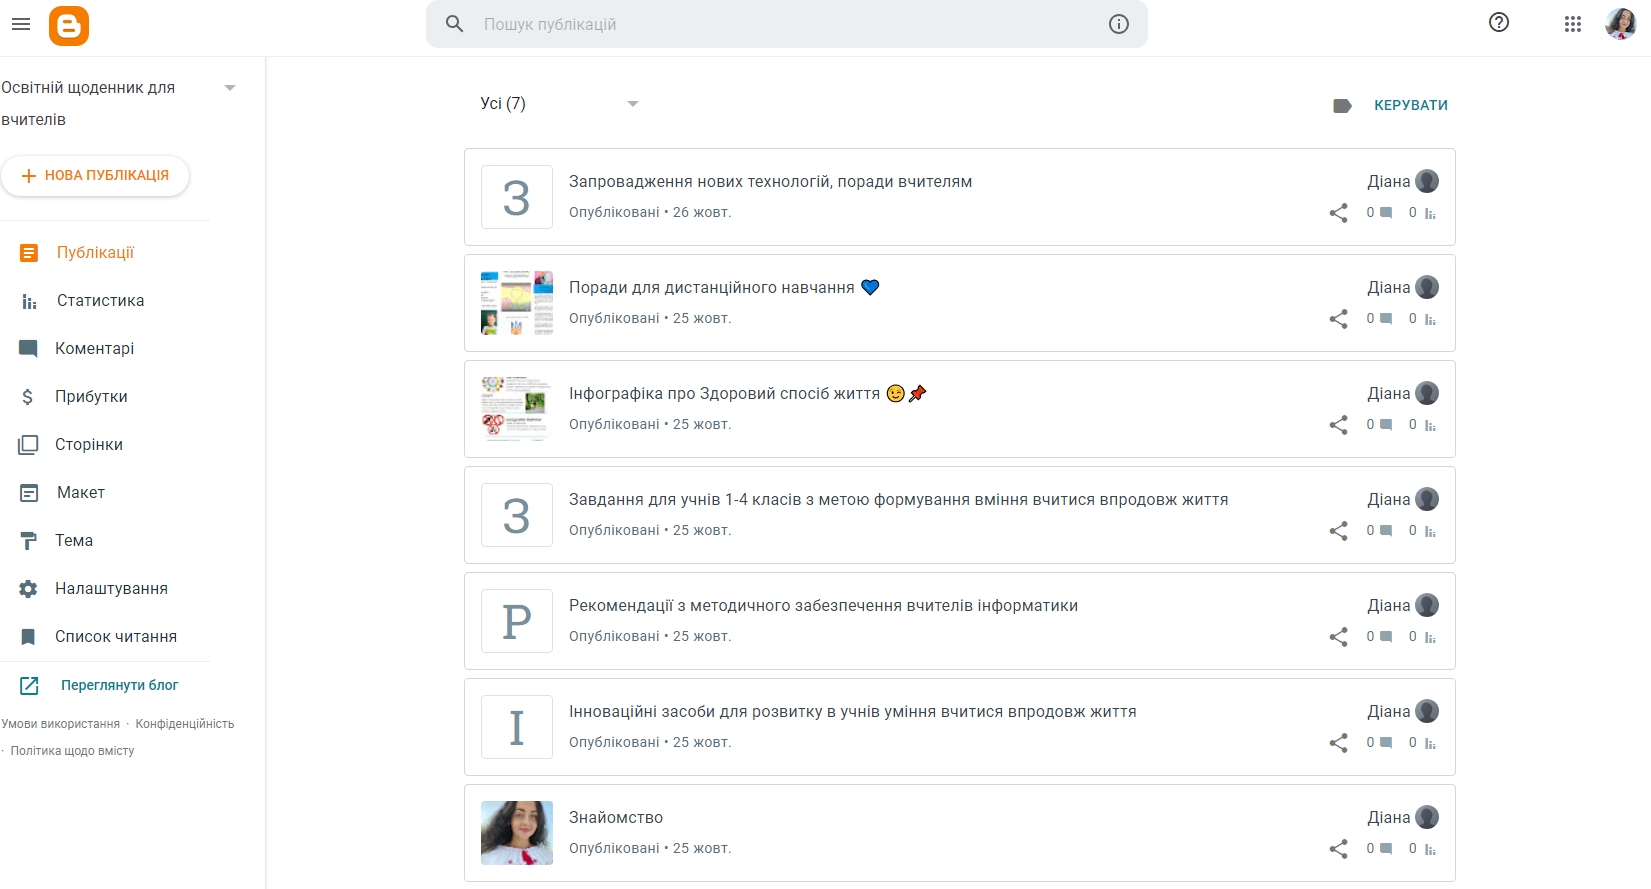Select Тема in the sidebar
This screenshot has width=1651, height=889.
coord(74,541)
